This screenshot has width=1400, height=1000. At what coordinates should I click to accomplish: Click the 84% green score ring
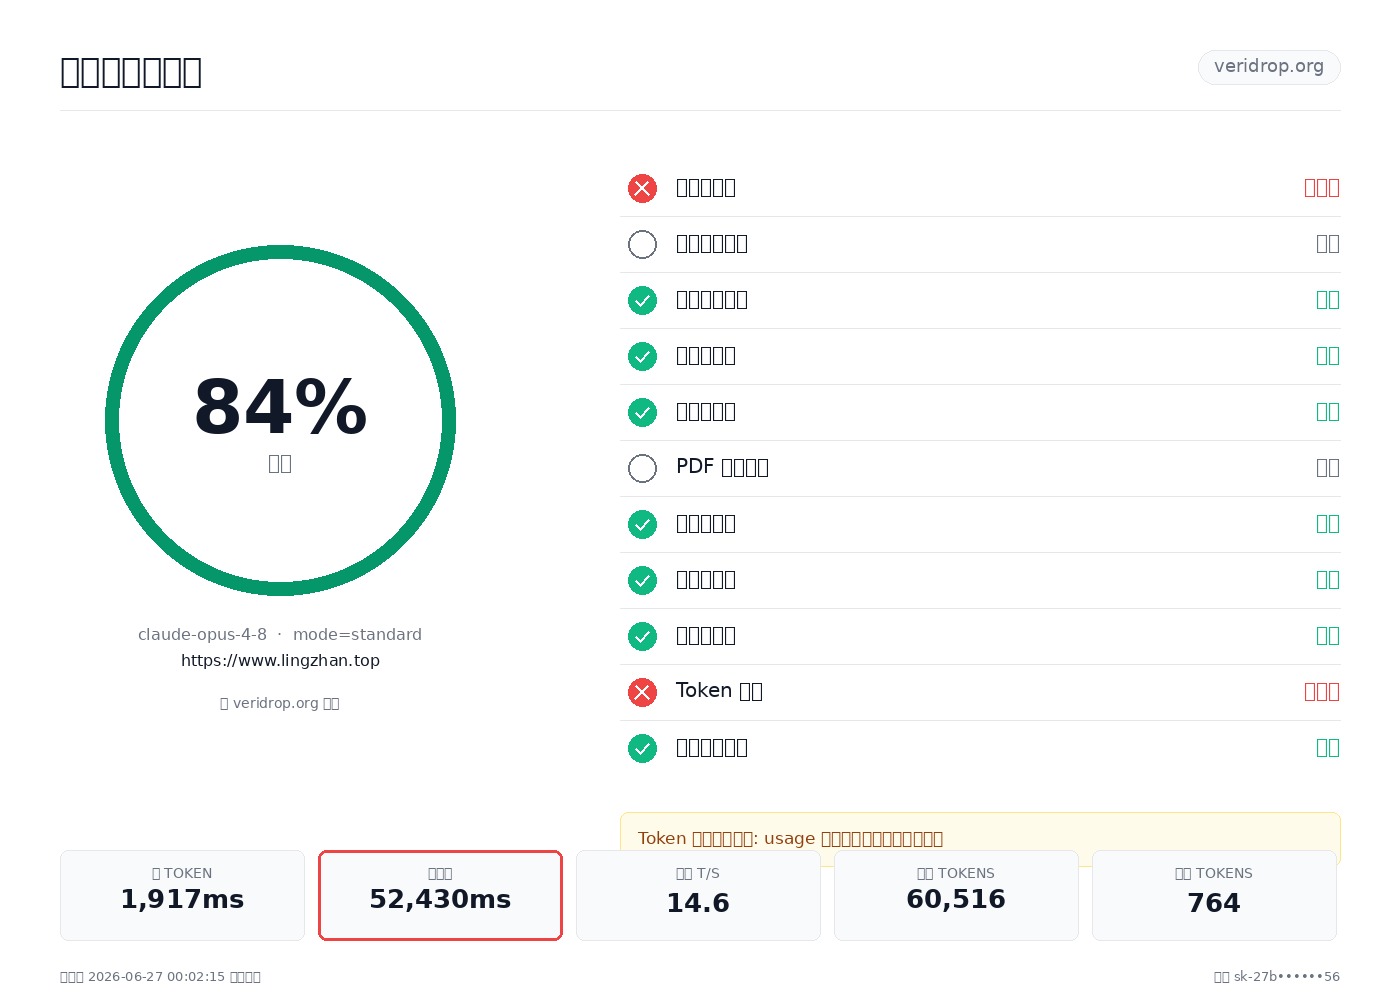pyautogui.click(x=280, y=420)
